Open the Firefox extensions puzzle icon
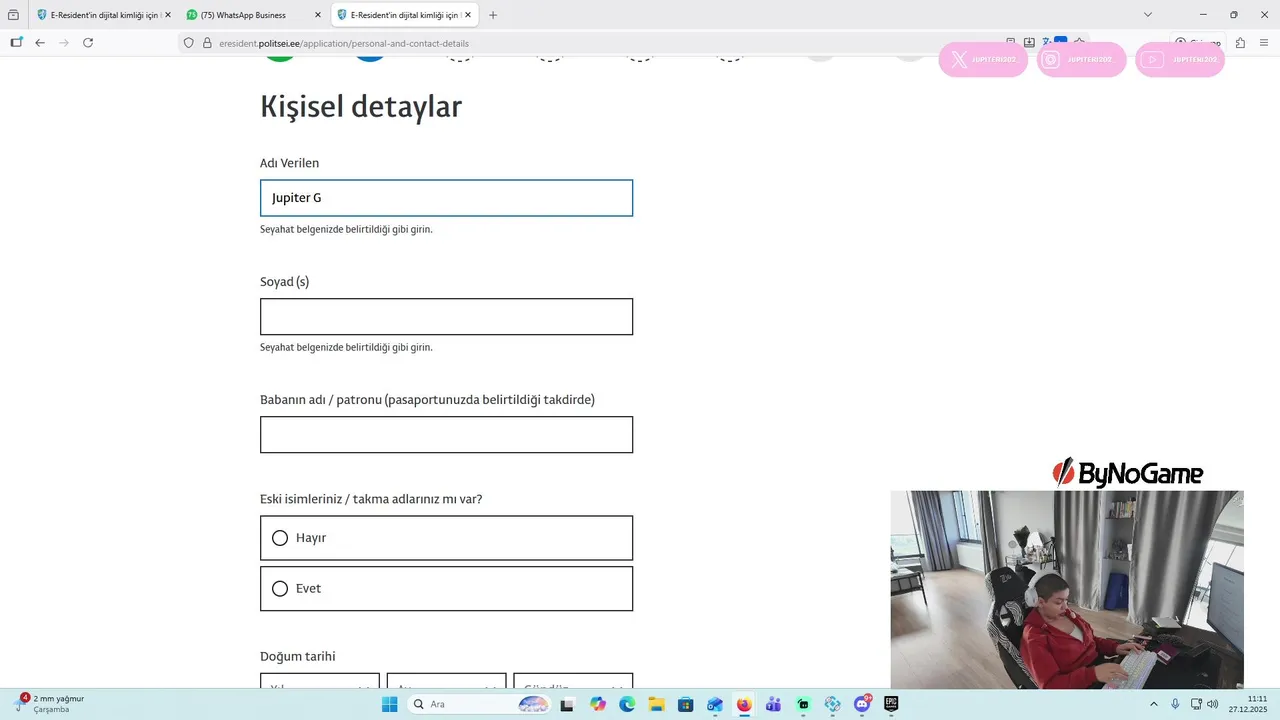 point(1240,43)
